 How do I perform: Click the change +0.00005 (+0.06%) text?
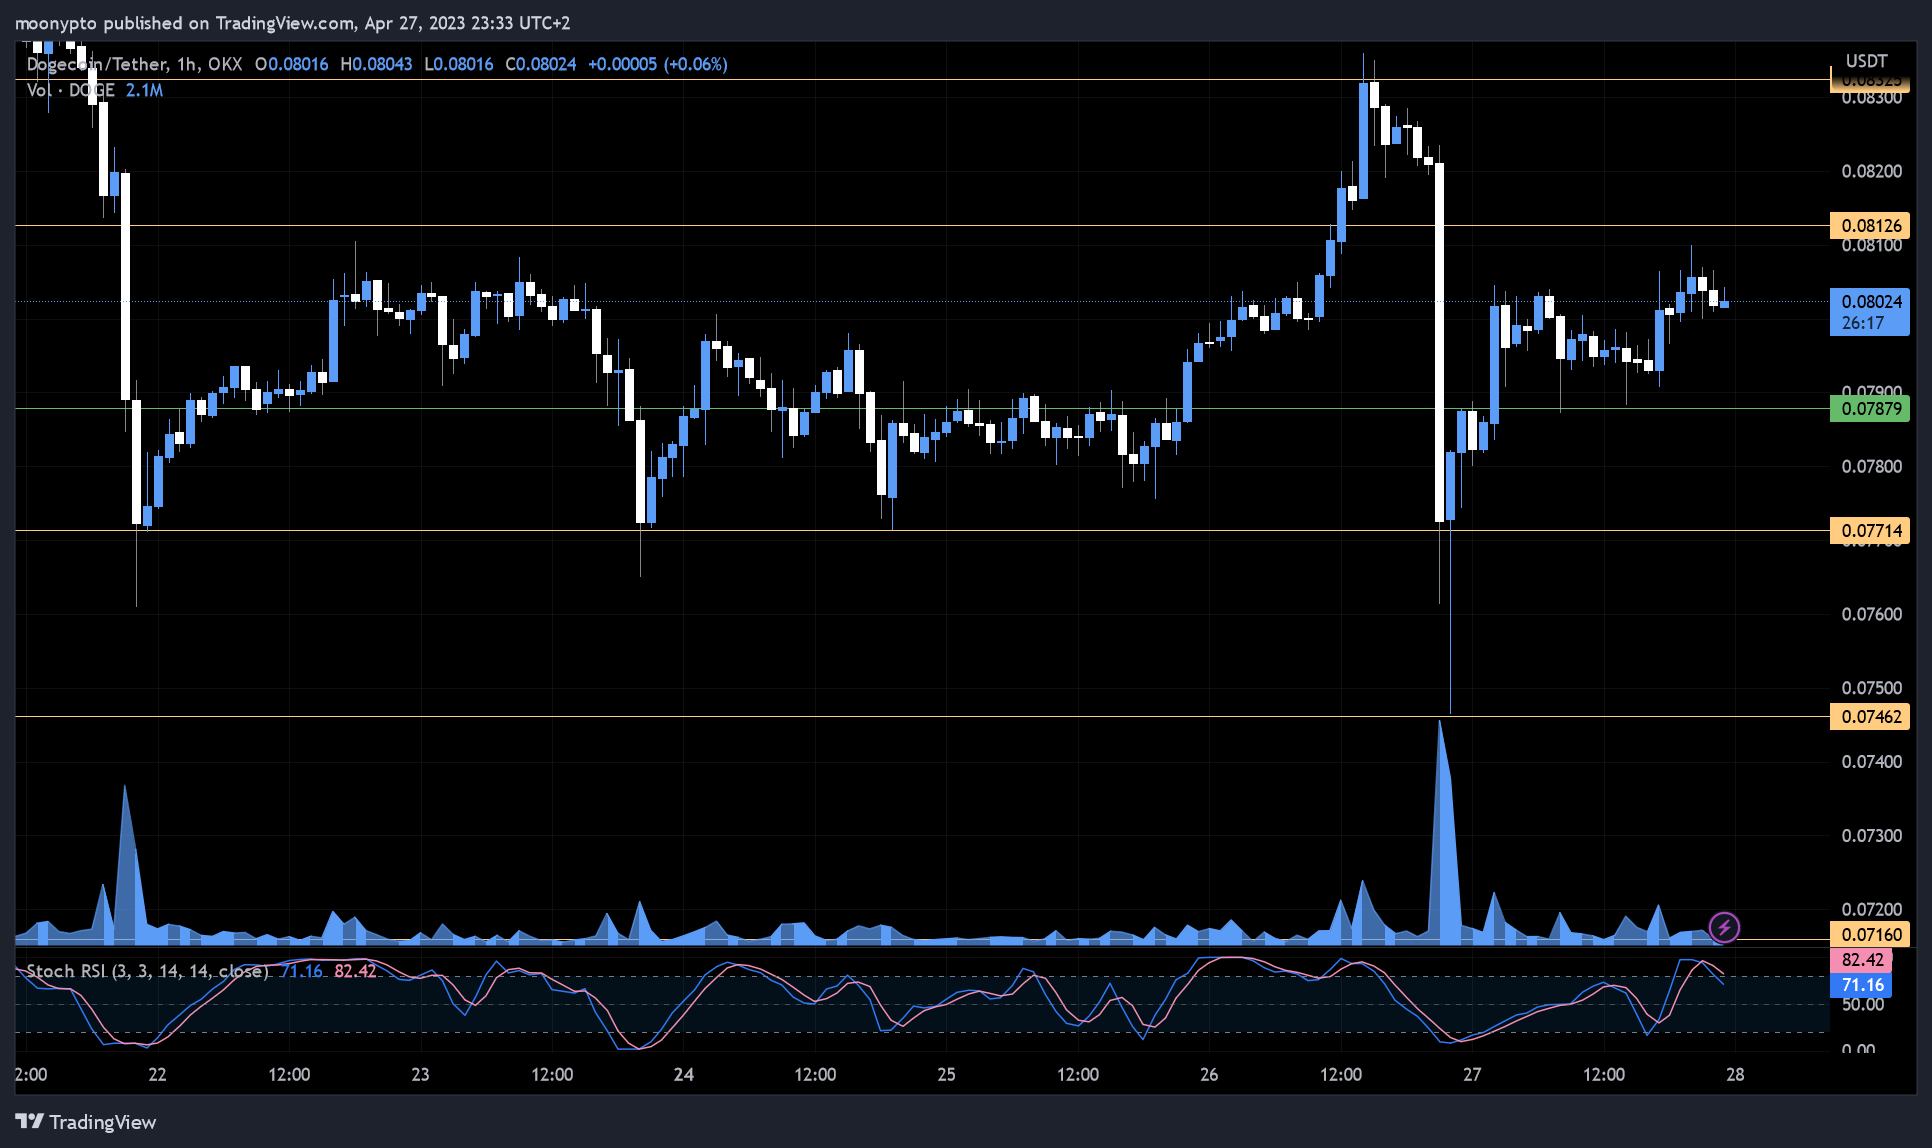click(x=658, y=64)
